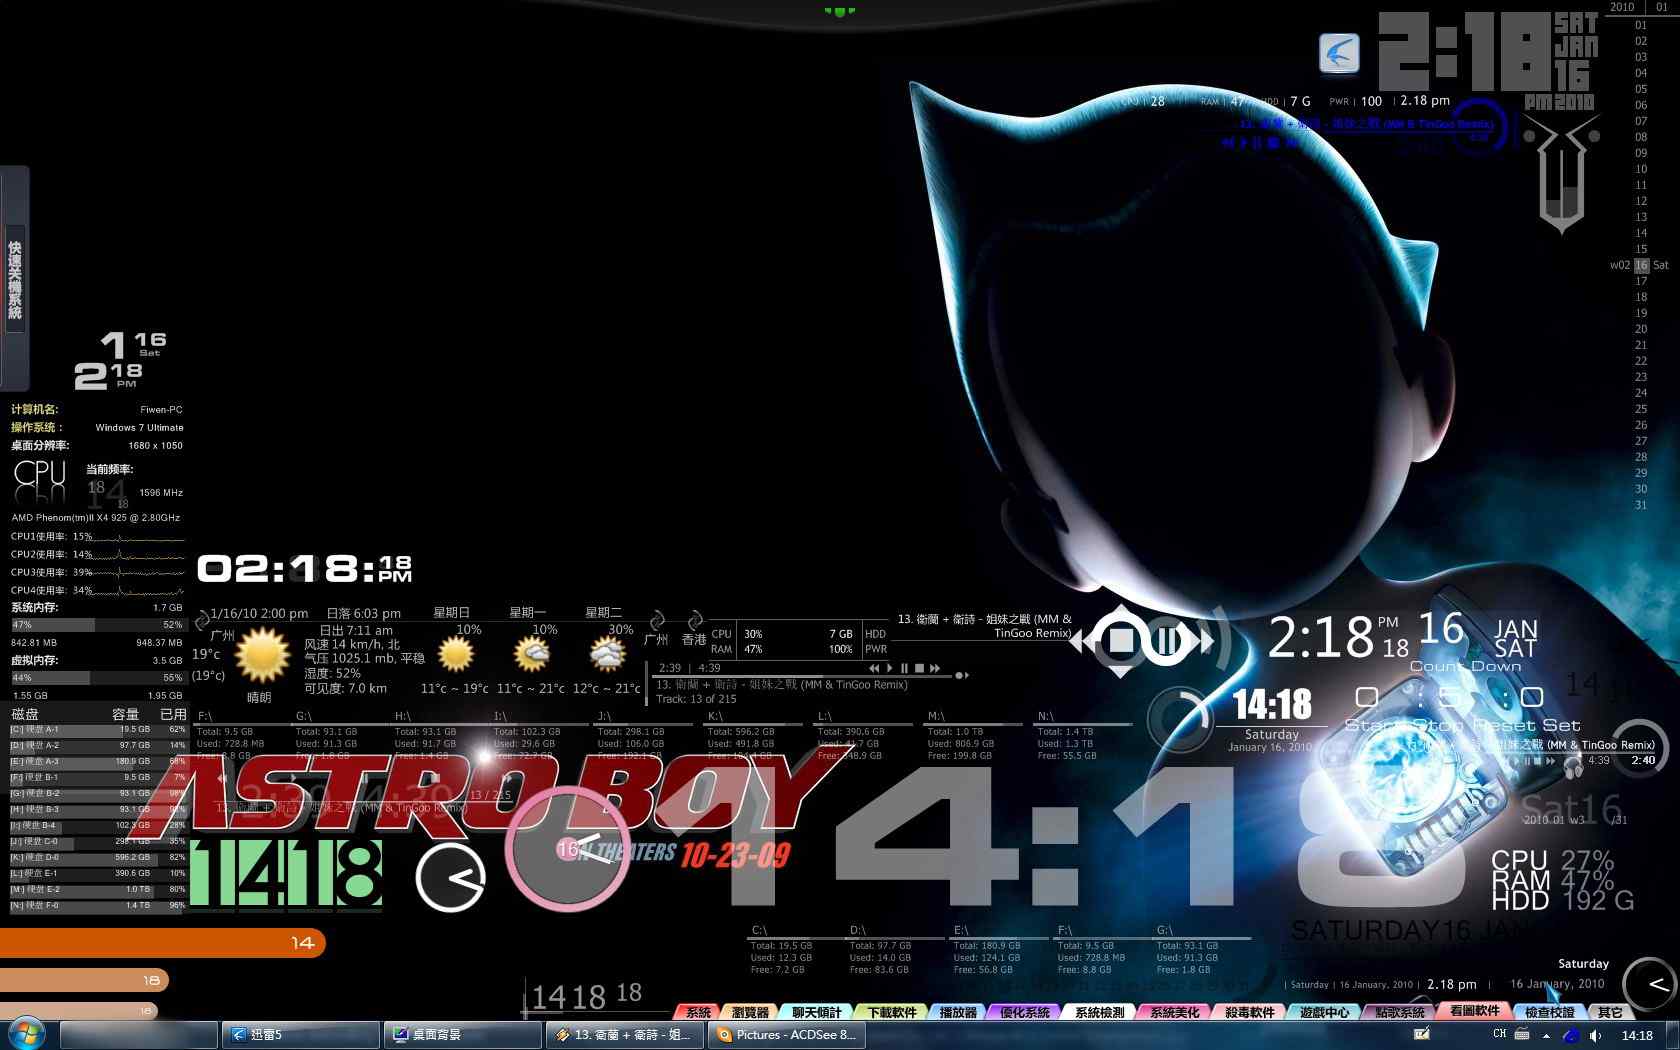Click the 快速关机系统 side panel
The width and height of the screenshot is (1680, 1050).
click(15, 280)
